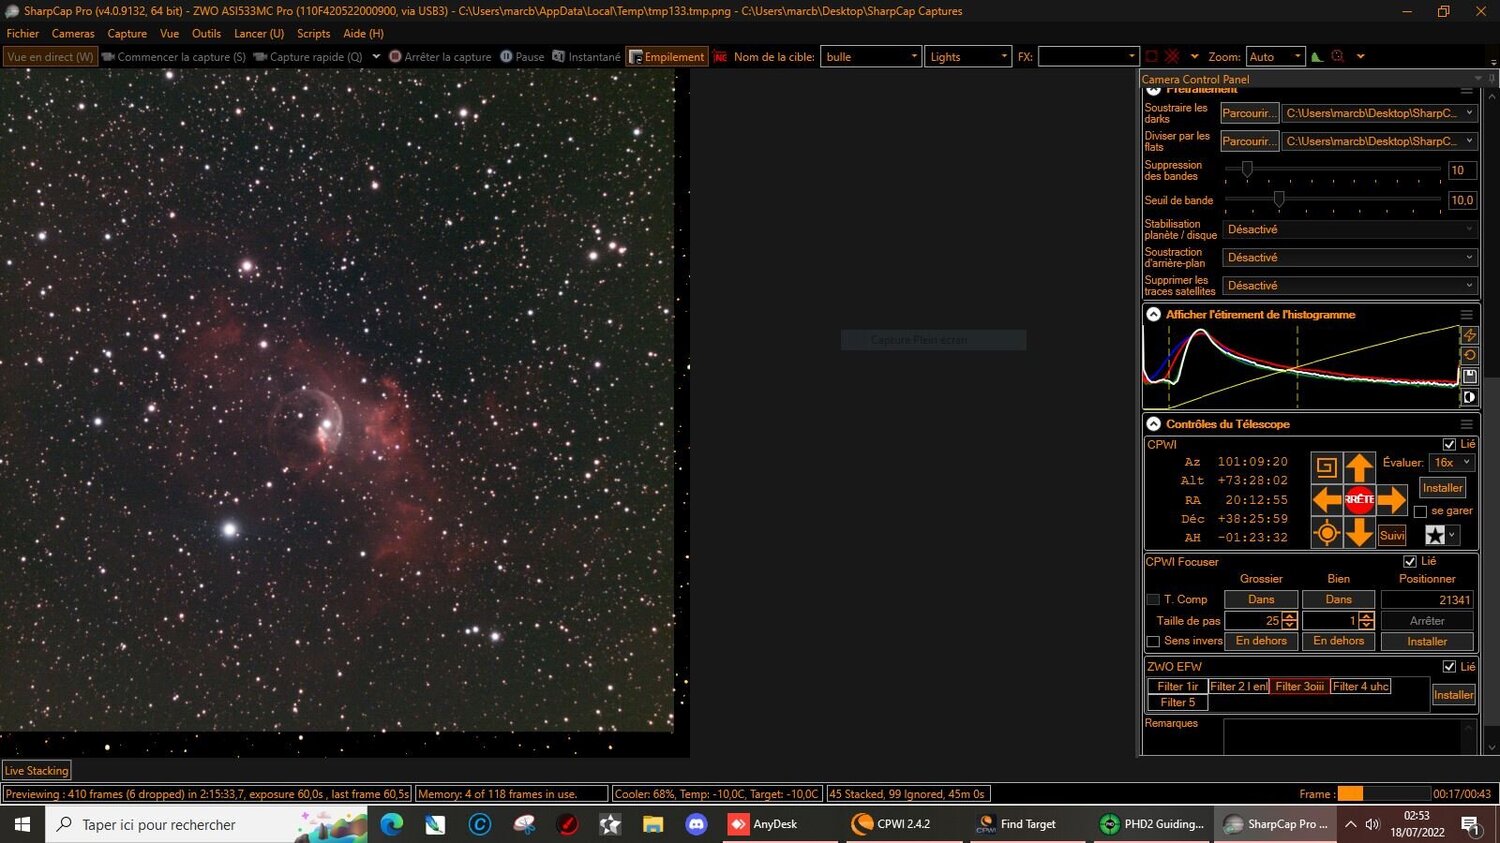Click the green histogram icon in the toolbar
The height and width of the screenshot is (843, 1500).
1317,57
